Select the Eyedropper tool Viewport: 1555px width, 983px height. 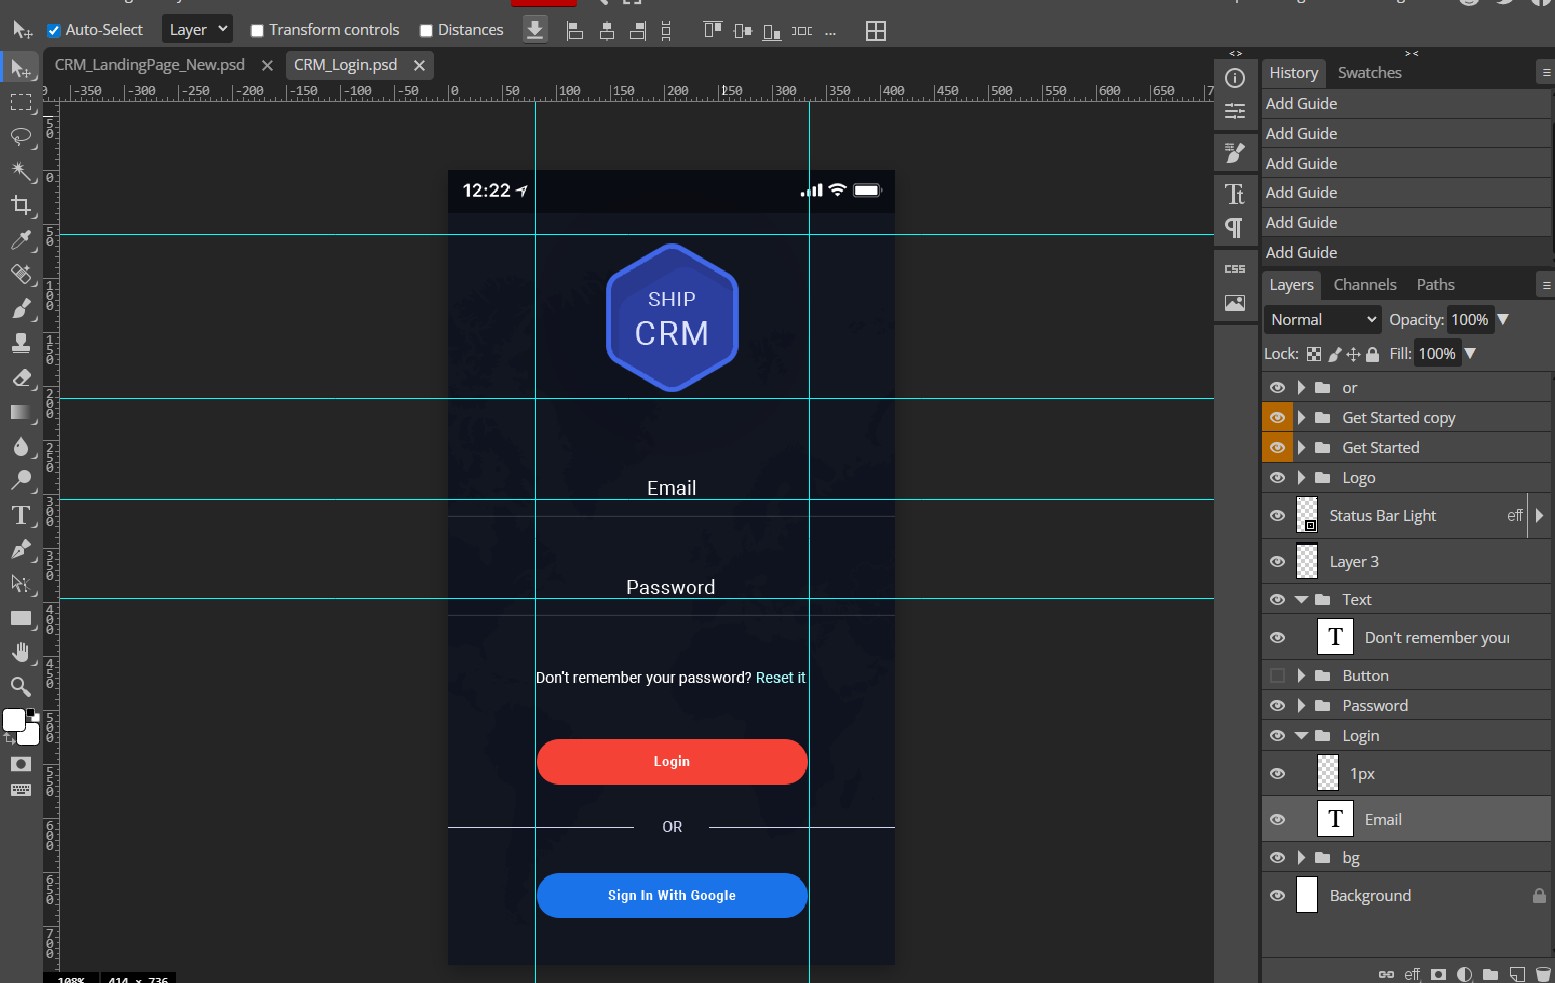[21, 240]
